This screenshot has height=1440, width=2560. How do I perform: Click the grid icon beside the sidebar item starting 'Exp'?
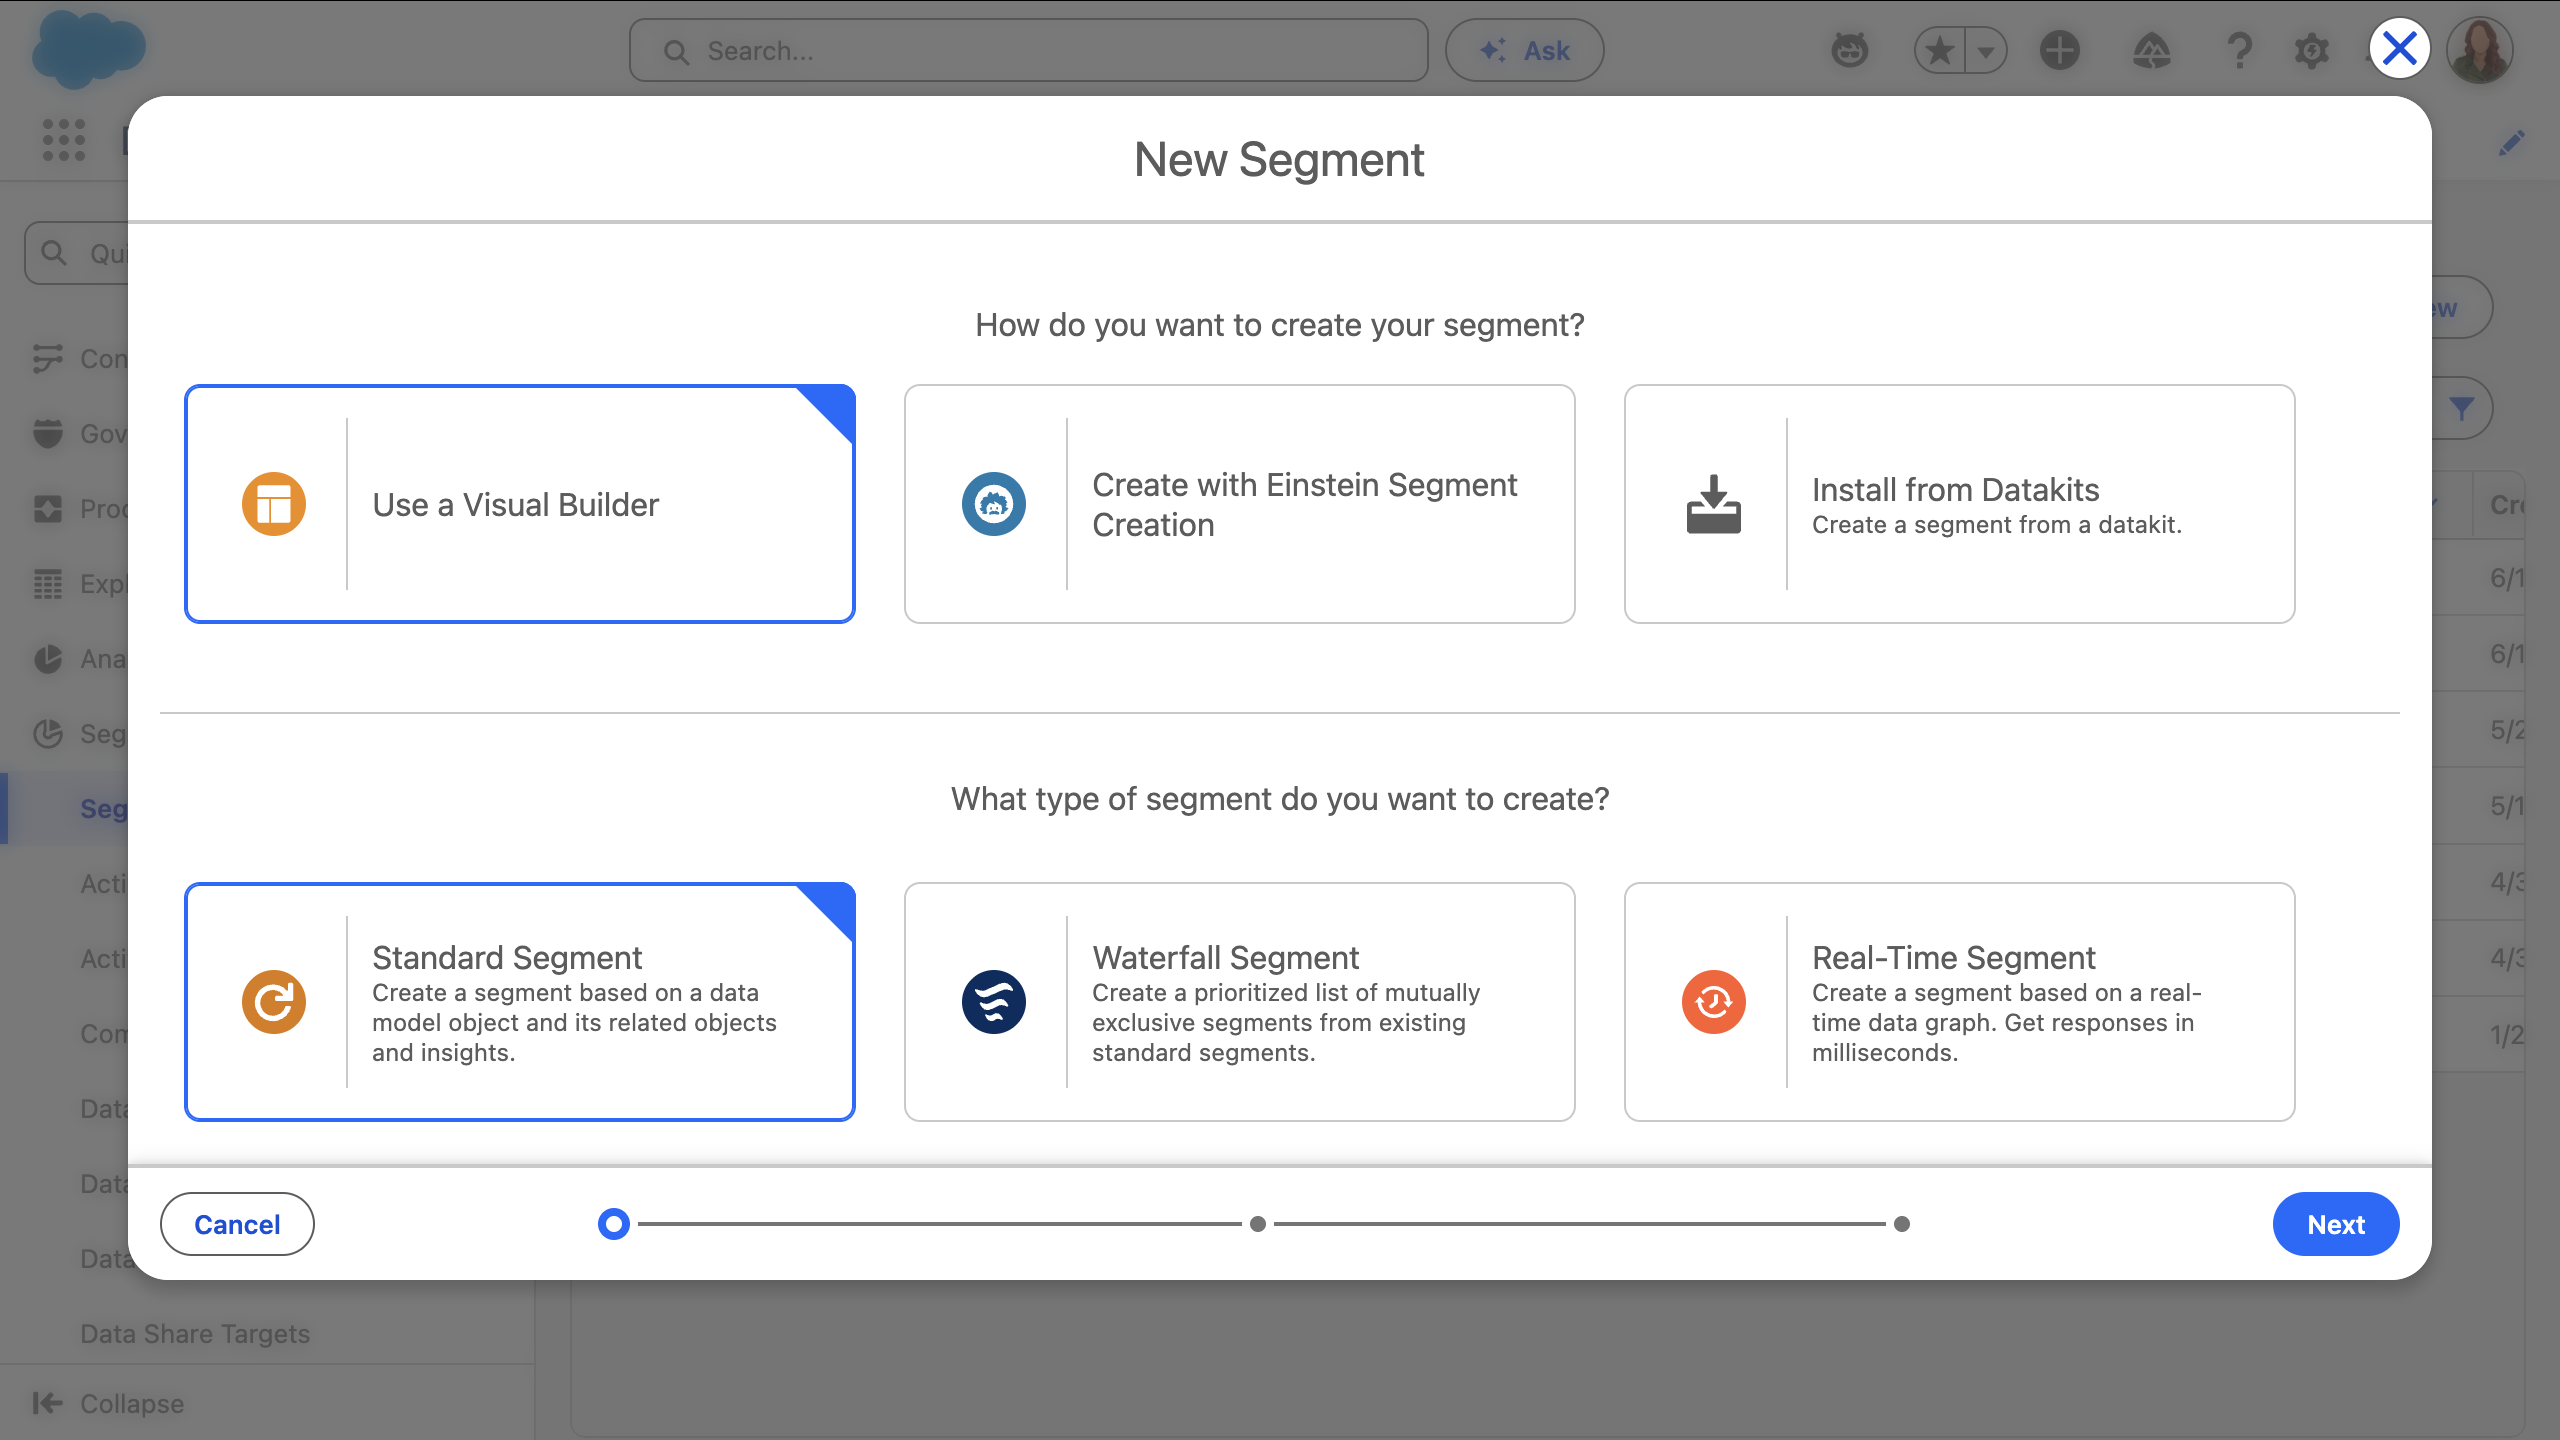click(48, 584)
